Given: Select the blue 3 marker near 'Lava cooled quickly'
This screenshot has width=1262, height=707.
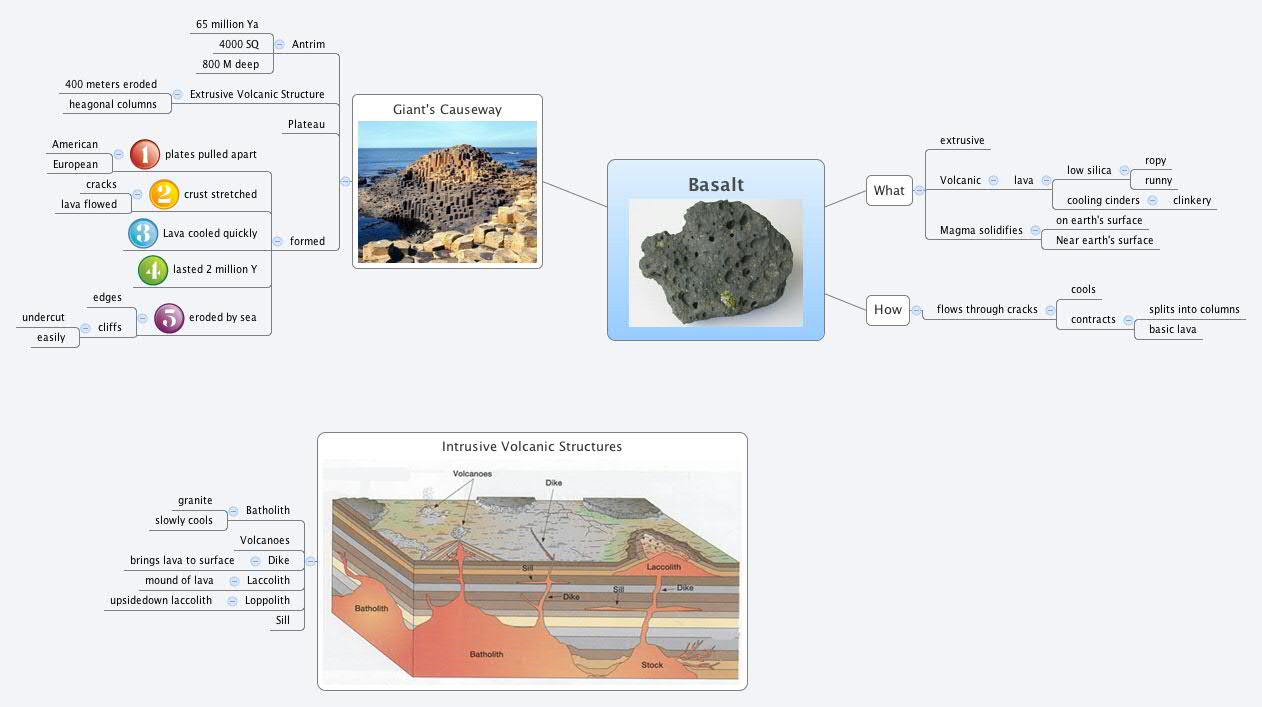Looking at the screenshot, I should [143, 232].
